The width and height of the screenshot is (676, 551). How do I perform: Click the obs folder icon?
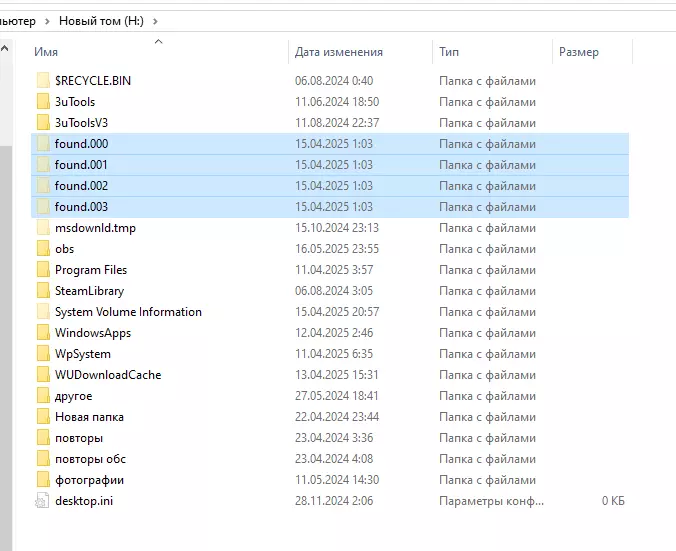[x=43, y=249]
